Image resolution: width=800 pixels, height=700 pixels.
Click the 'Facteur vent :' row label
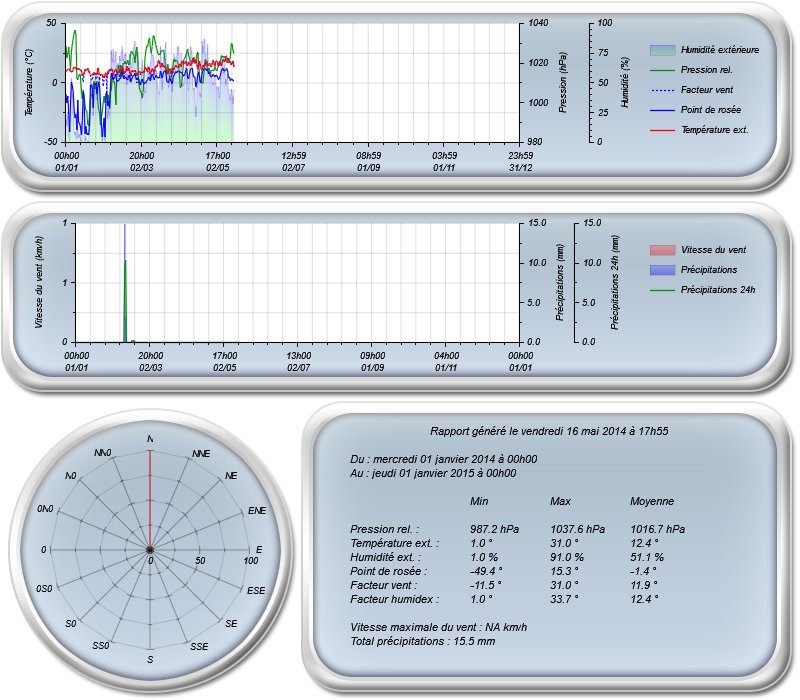[x=384, y=586]
